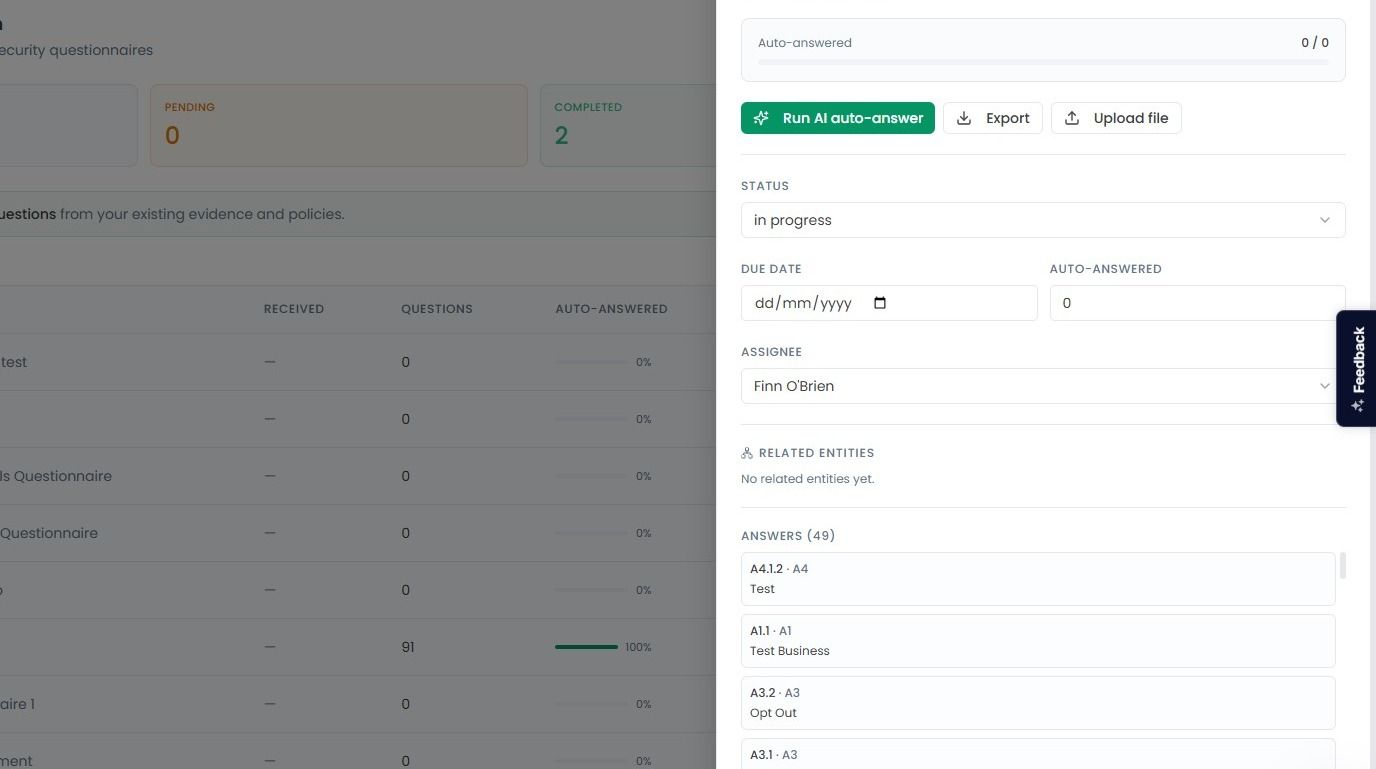Image resolution: width=1376 pixels, height=769 pixels.
Task: Click the Status dropdown chevron arrow
Action: (x=1325, y=220)
